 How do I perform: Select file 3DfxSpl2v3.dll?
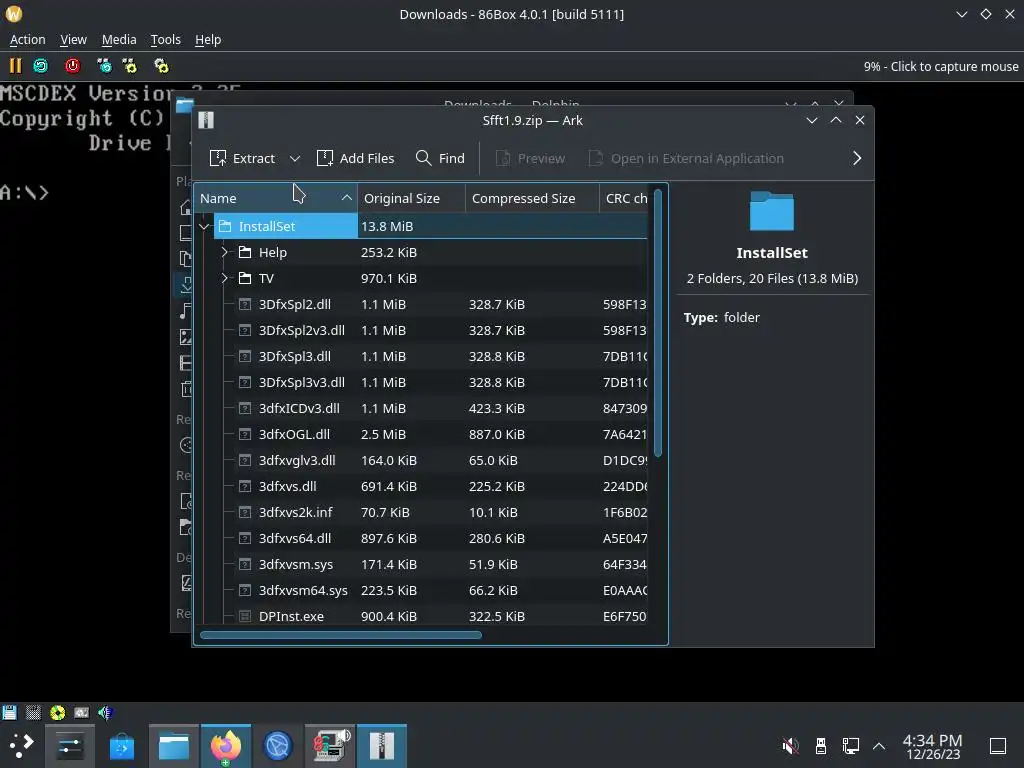[421, 330]
